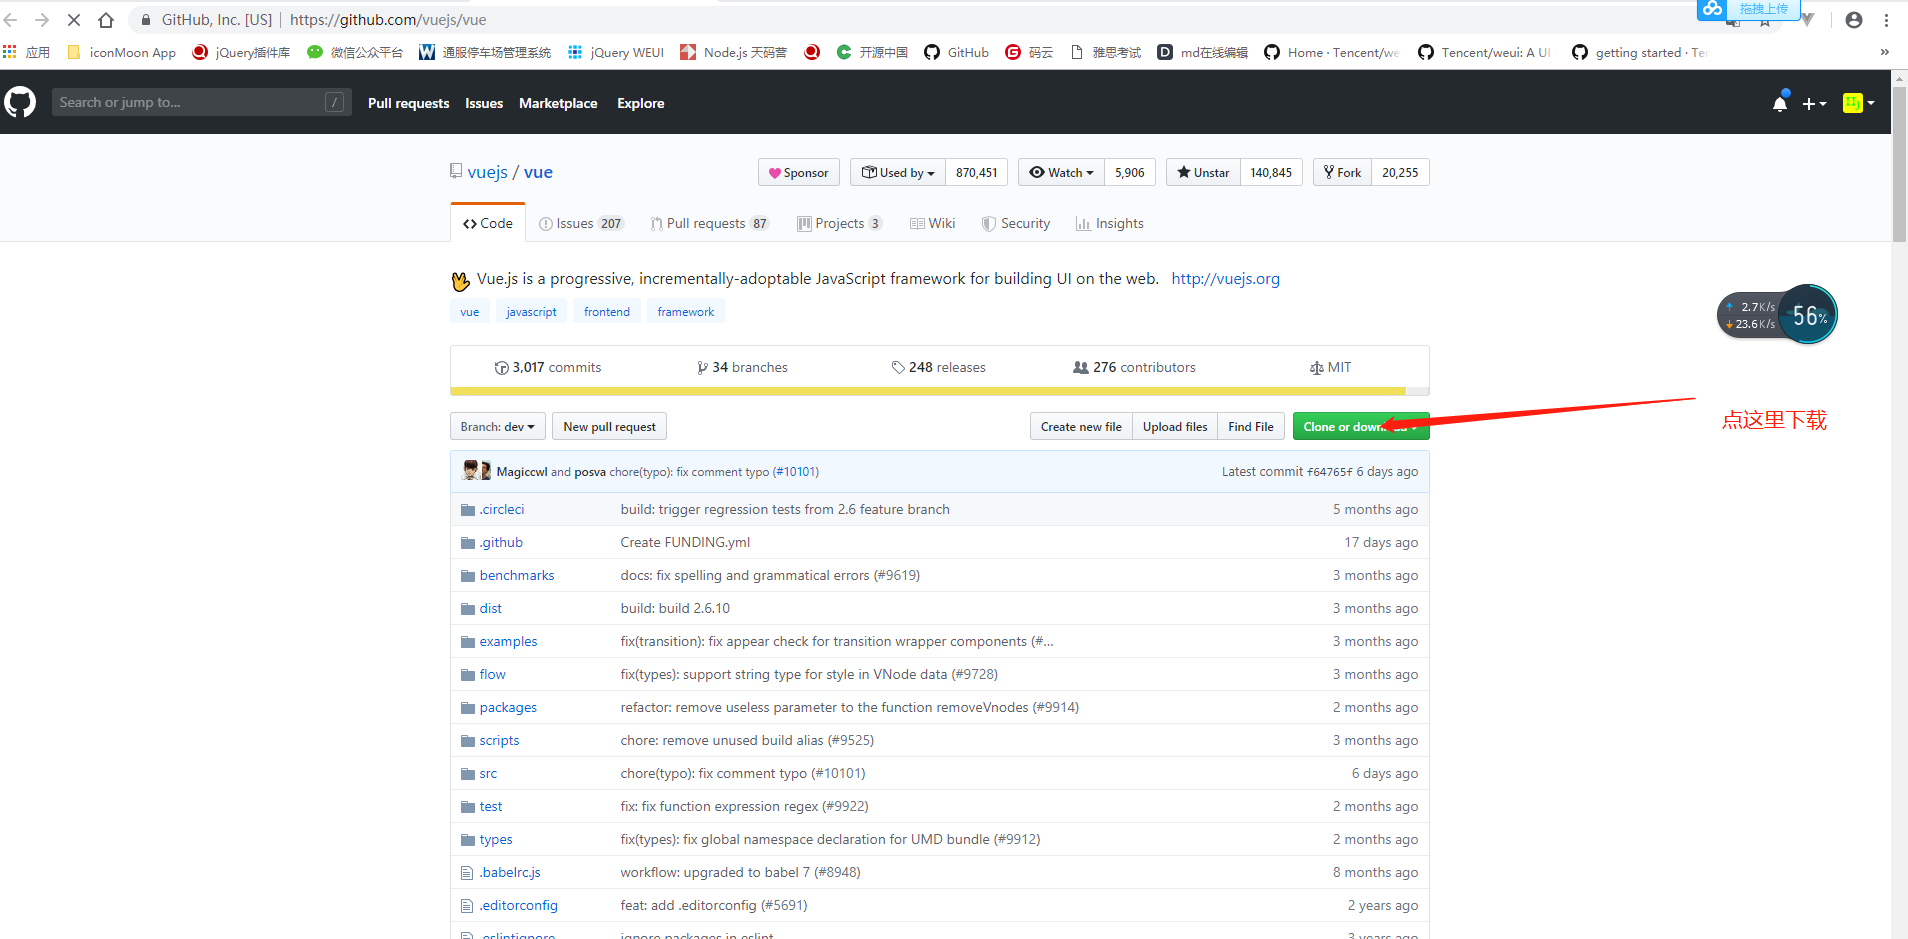Open the vuejs.org website link
This screenshot has width=1908, height=939.
tap(1225, 279)
